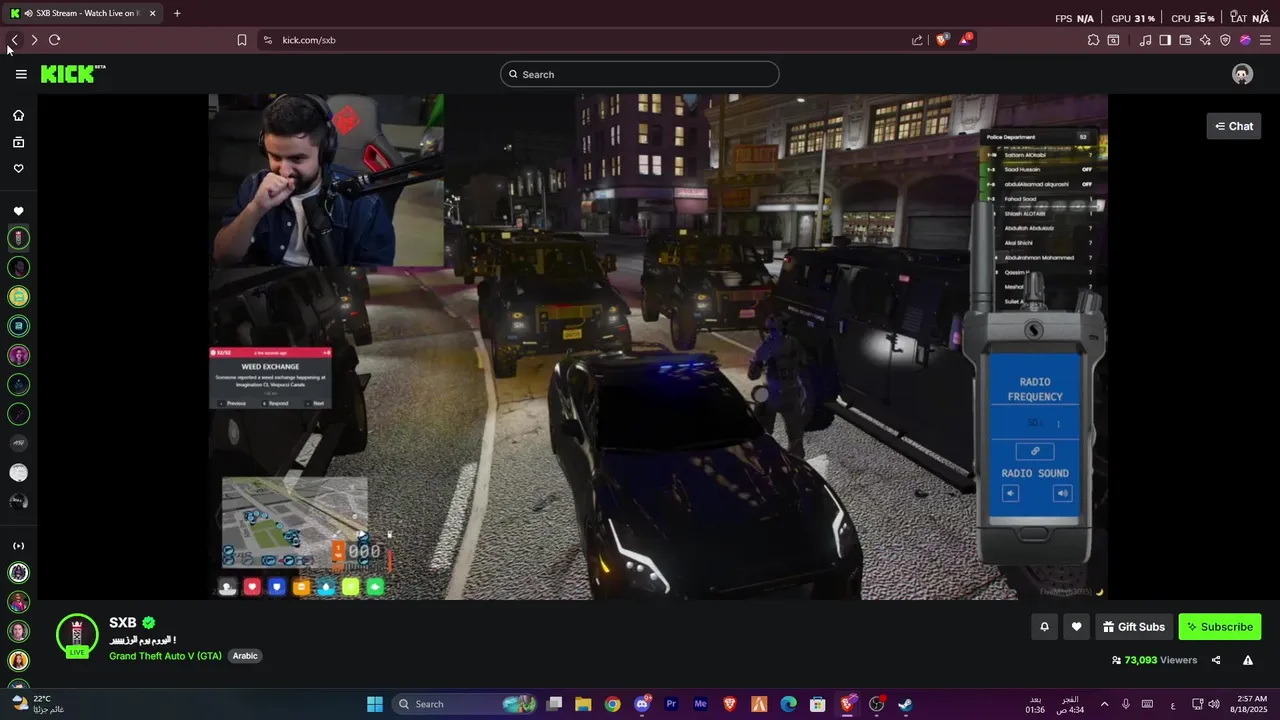The height and width of the screenshot is (720, 1280).
Task: Follow SXB with the heart button
Action: (1076, 627)
